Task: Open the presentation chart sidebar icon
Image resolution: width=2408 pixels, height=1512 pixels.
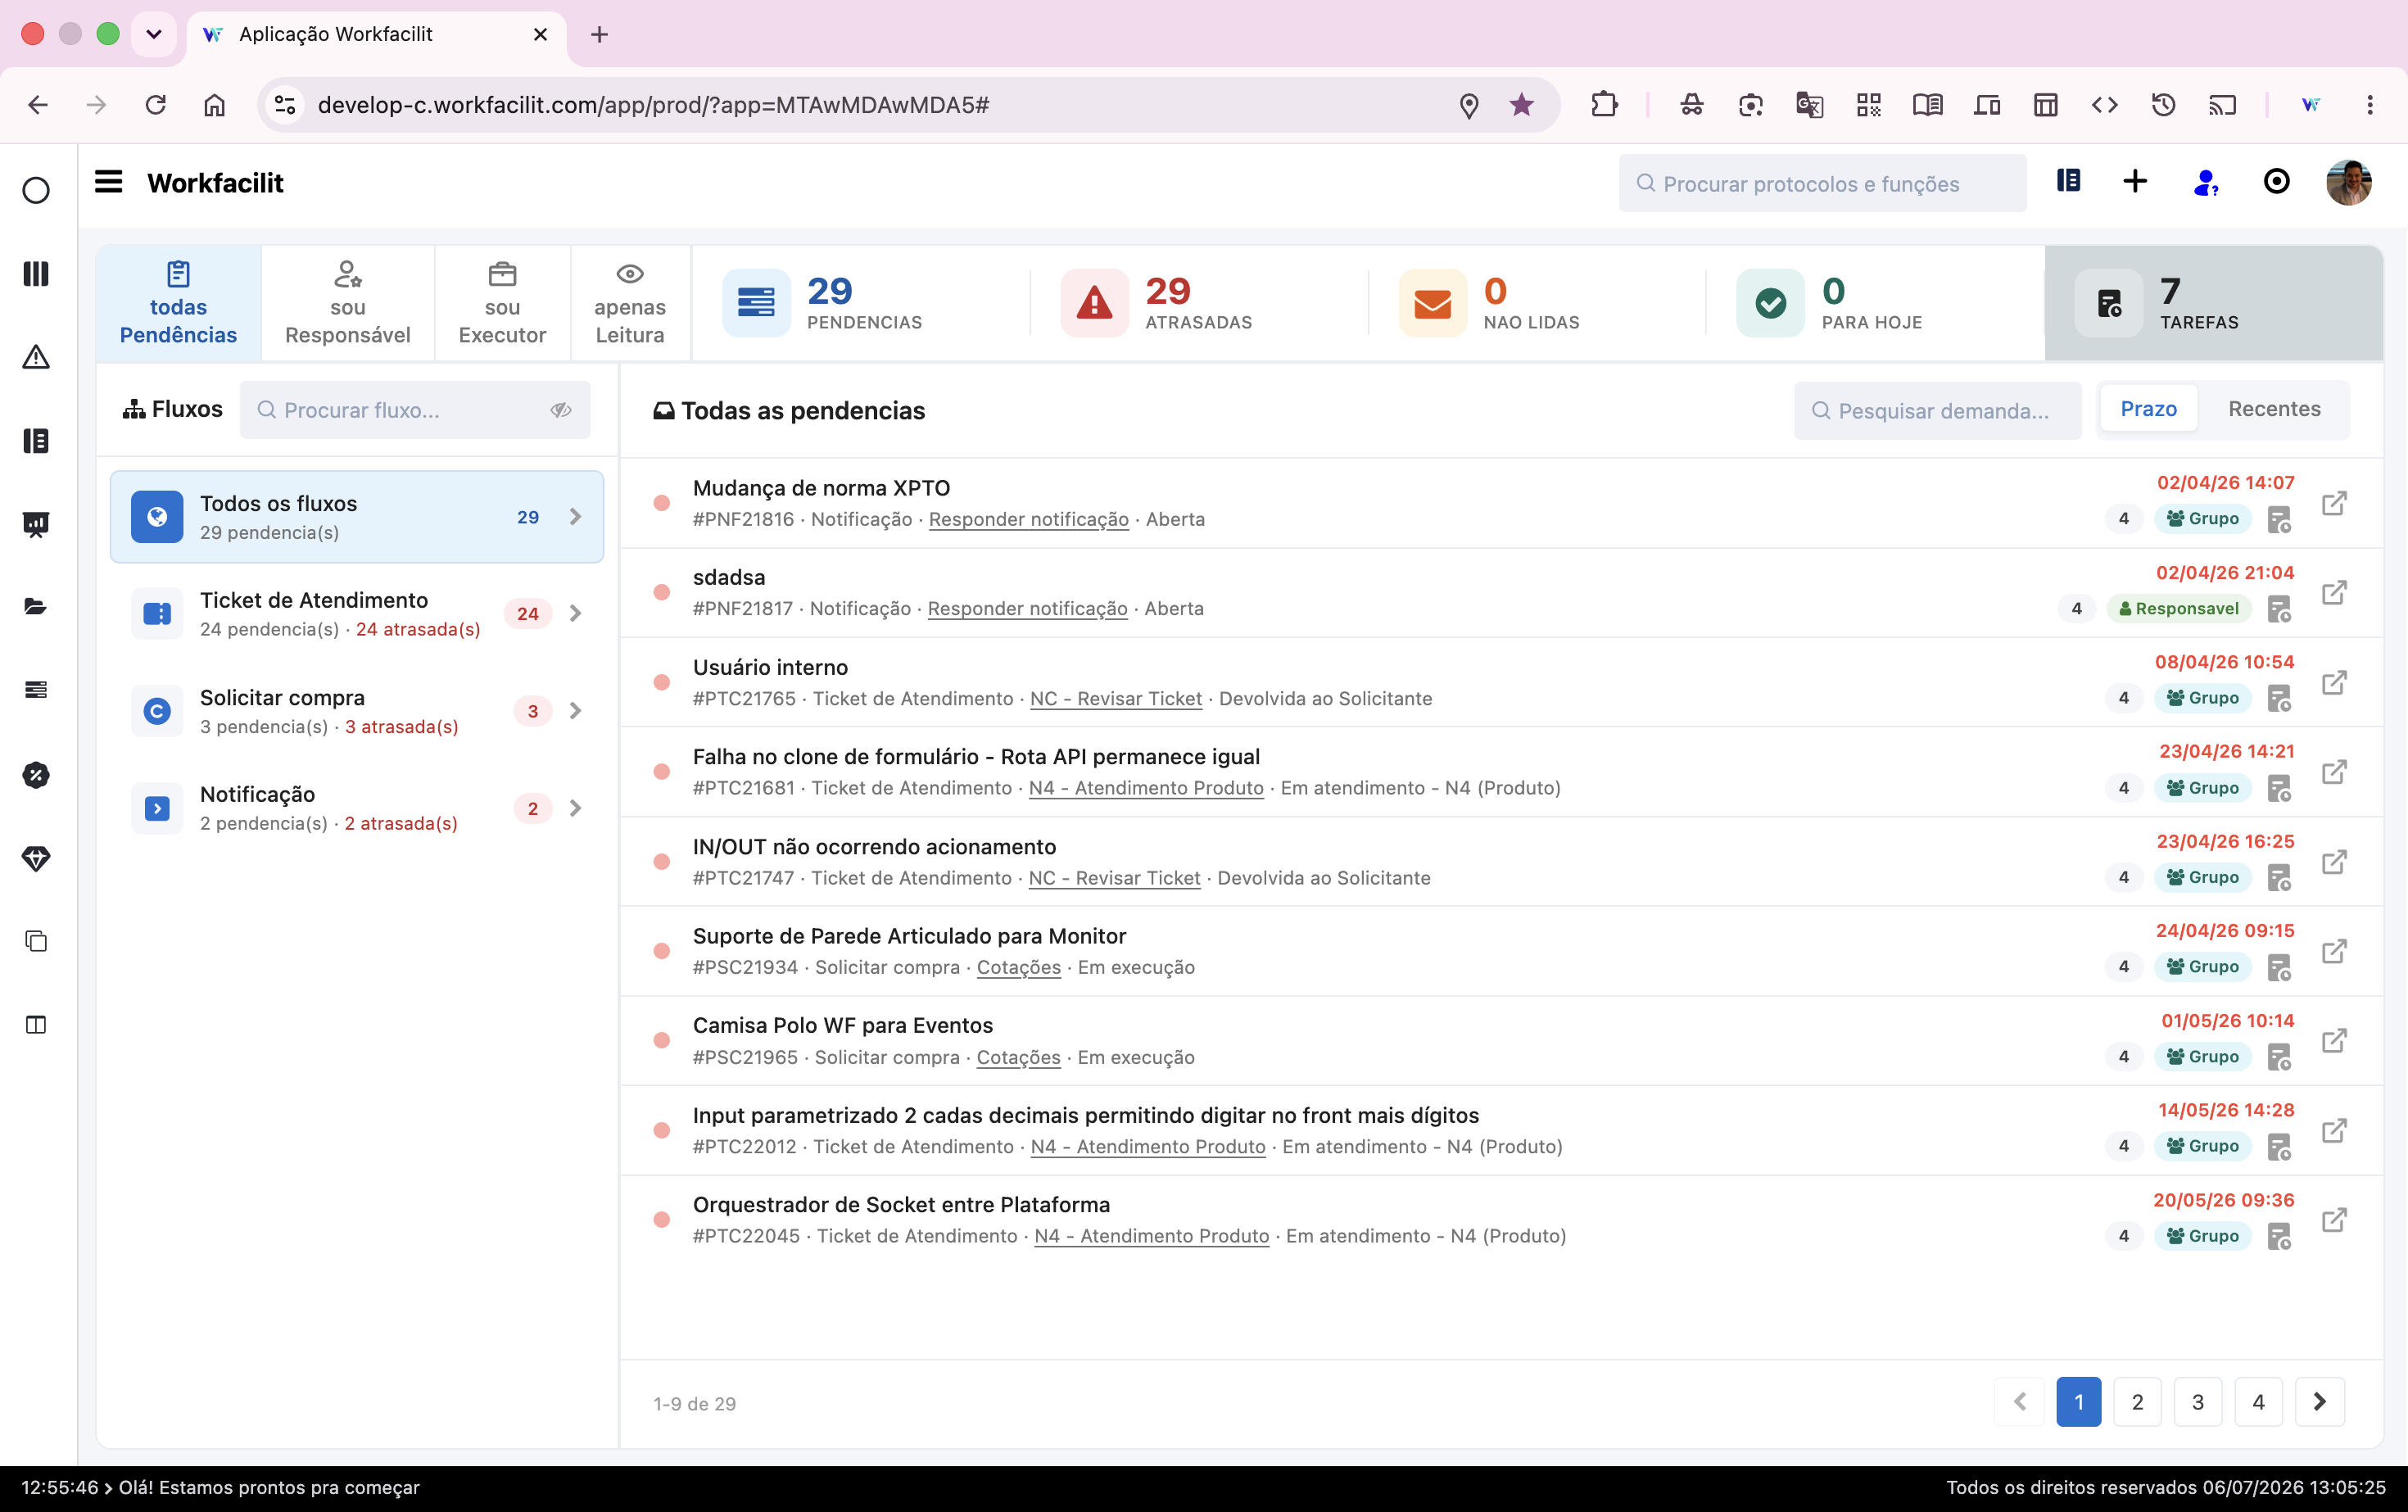Action: pyautogui.click(x=36, y=524)
